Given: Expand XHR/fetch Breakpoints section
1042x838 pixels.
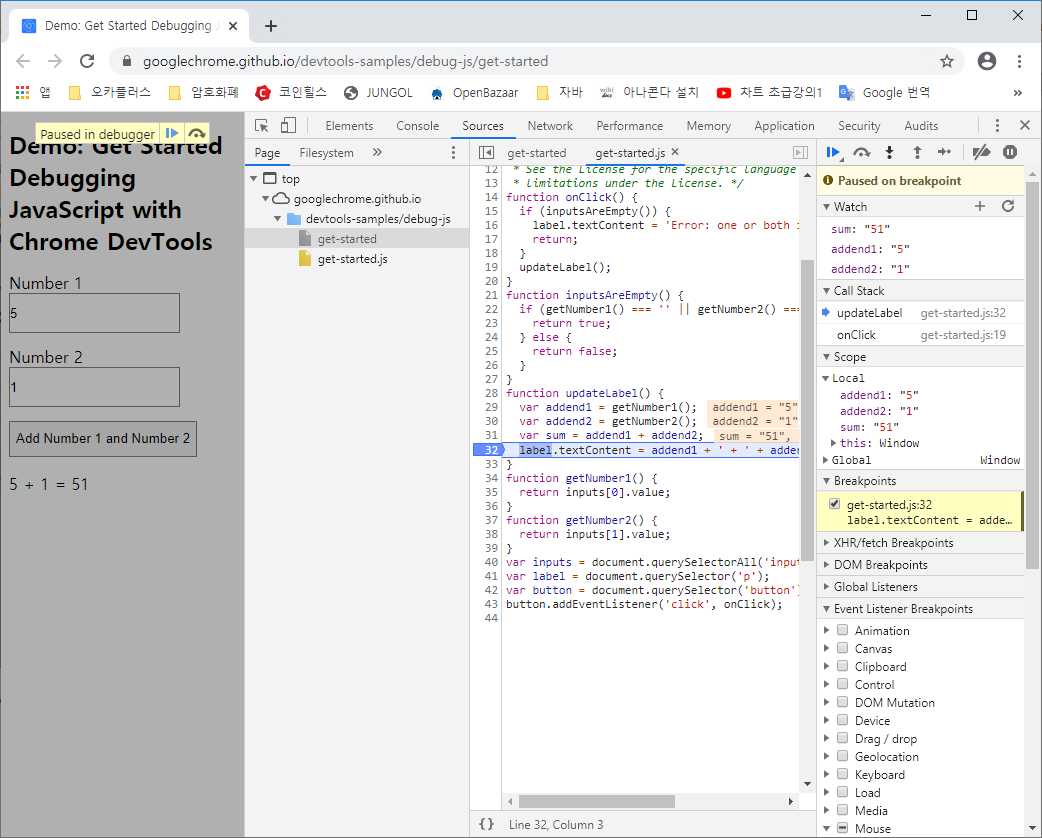Looking at the screenshot, I should [827, 542].
